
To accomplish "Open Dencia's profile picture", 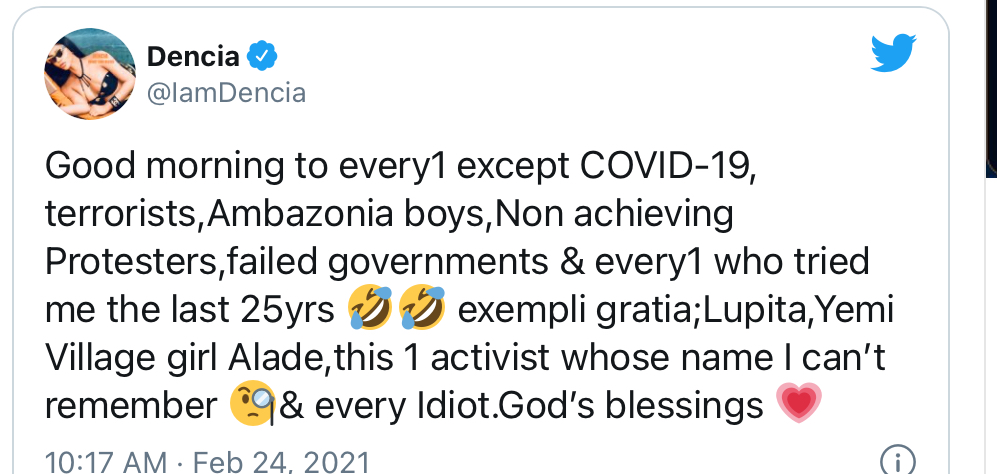I will click(x=89, y=74).
